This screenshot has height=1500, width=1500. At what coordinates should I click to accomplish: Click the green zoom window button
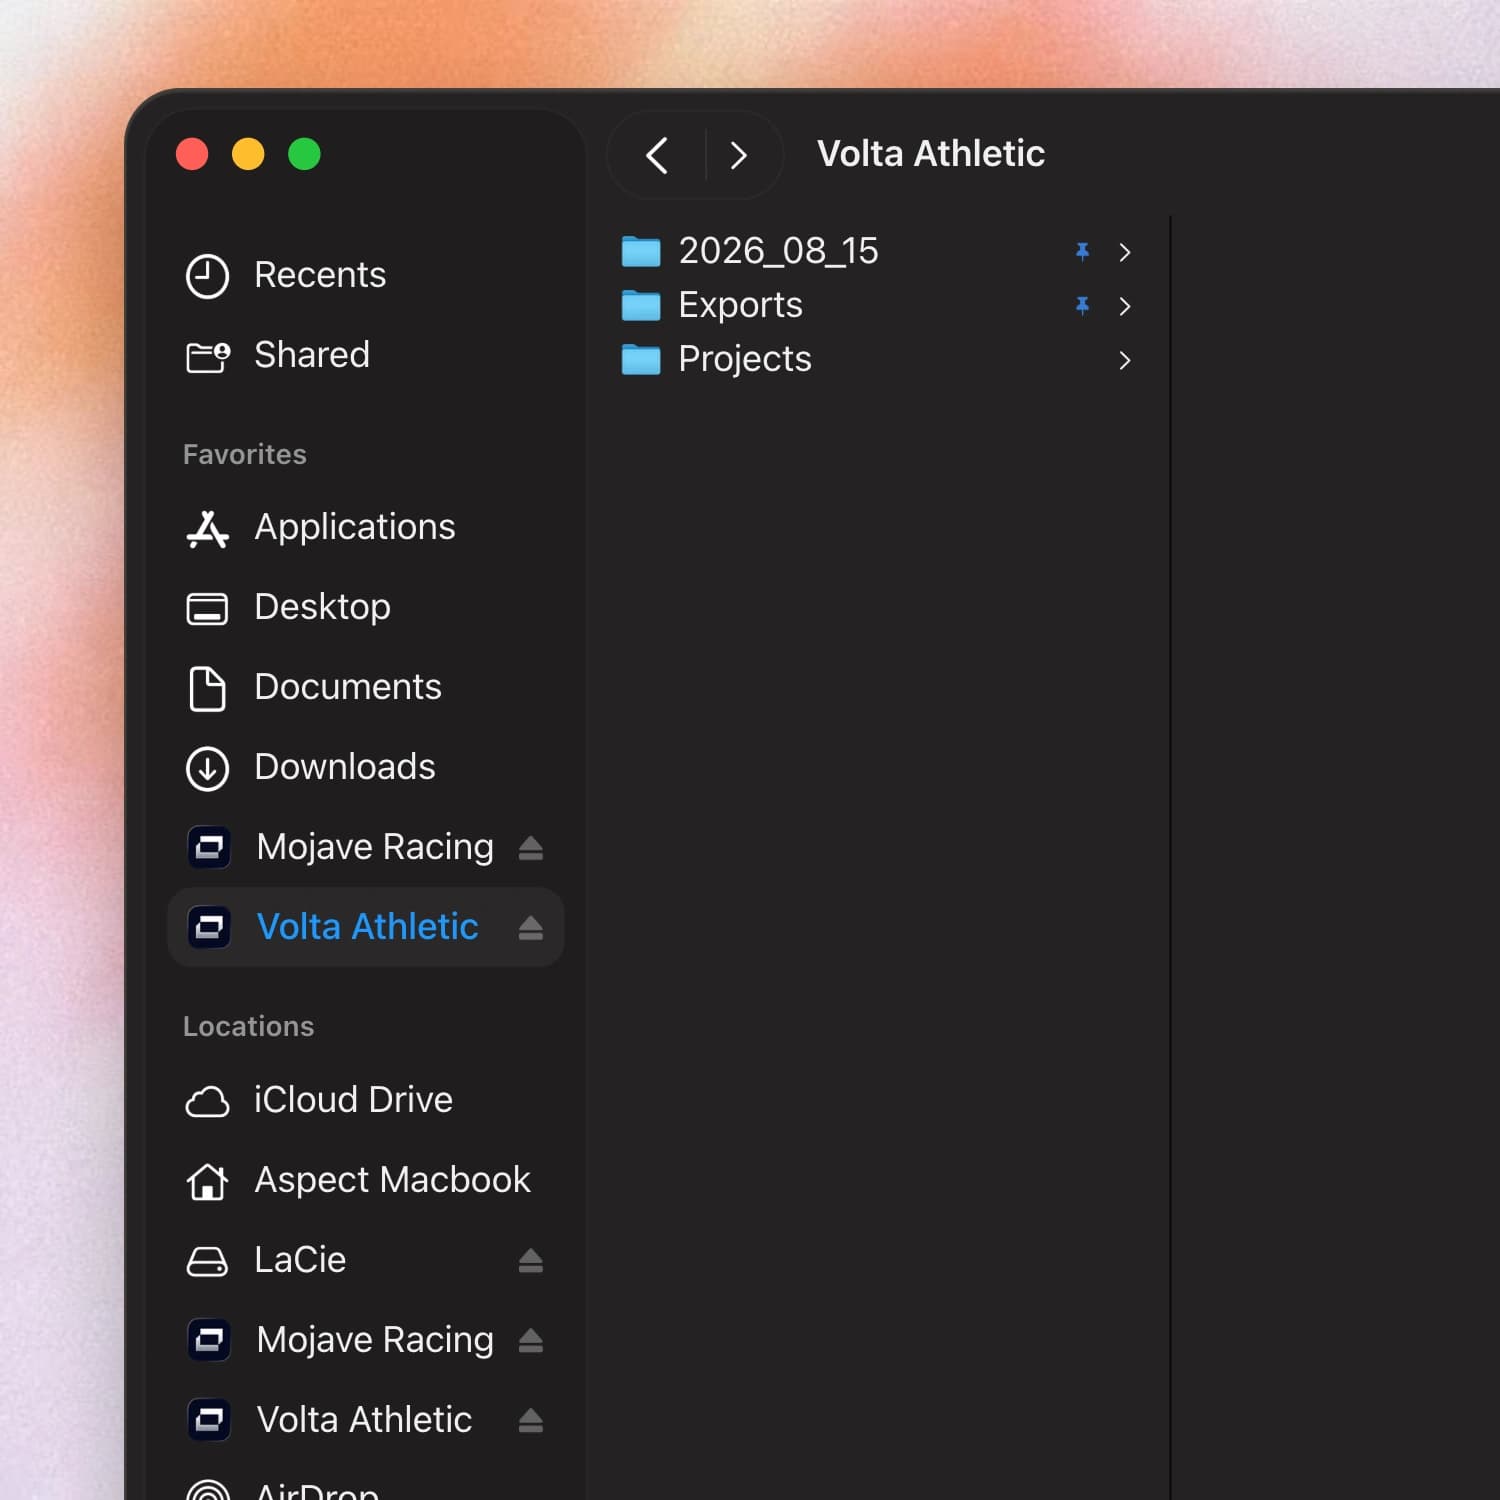[304, 154]
